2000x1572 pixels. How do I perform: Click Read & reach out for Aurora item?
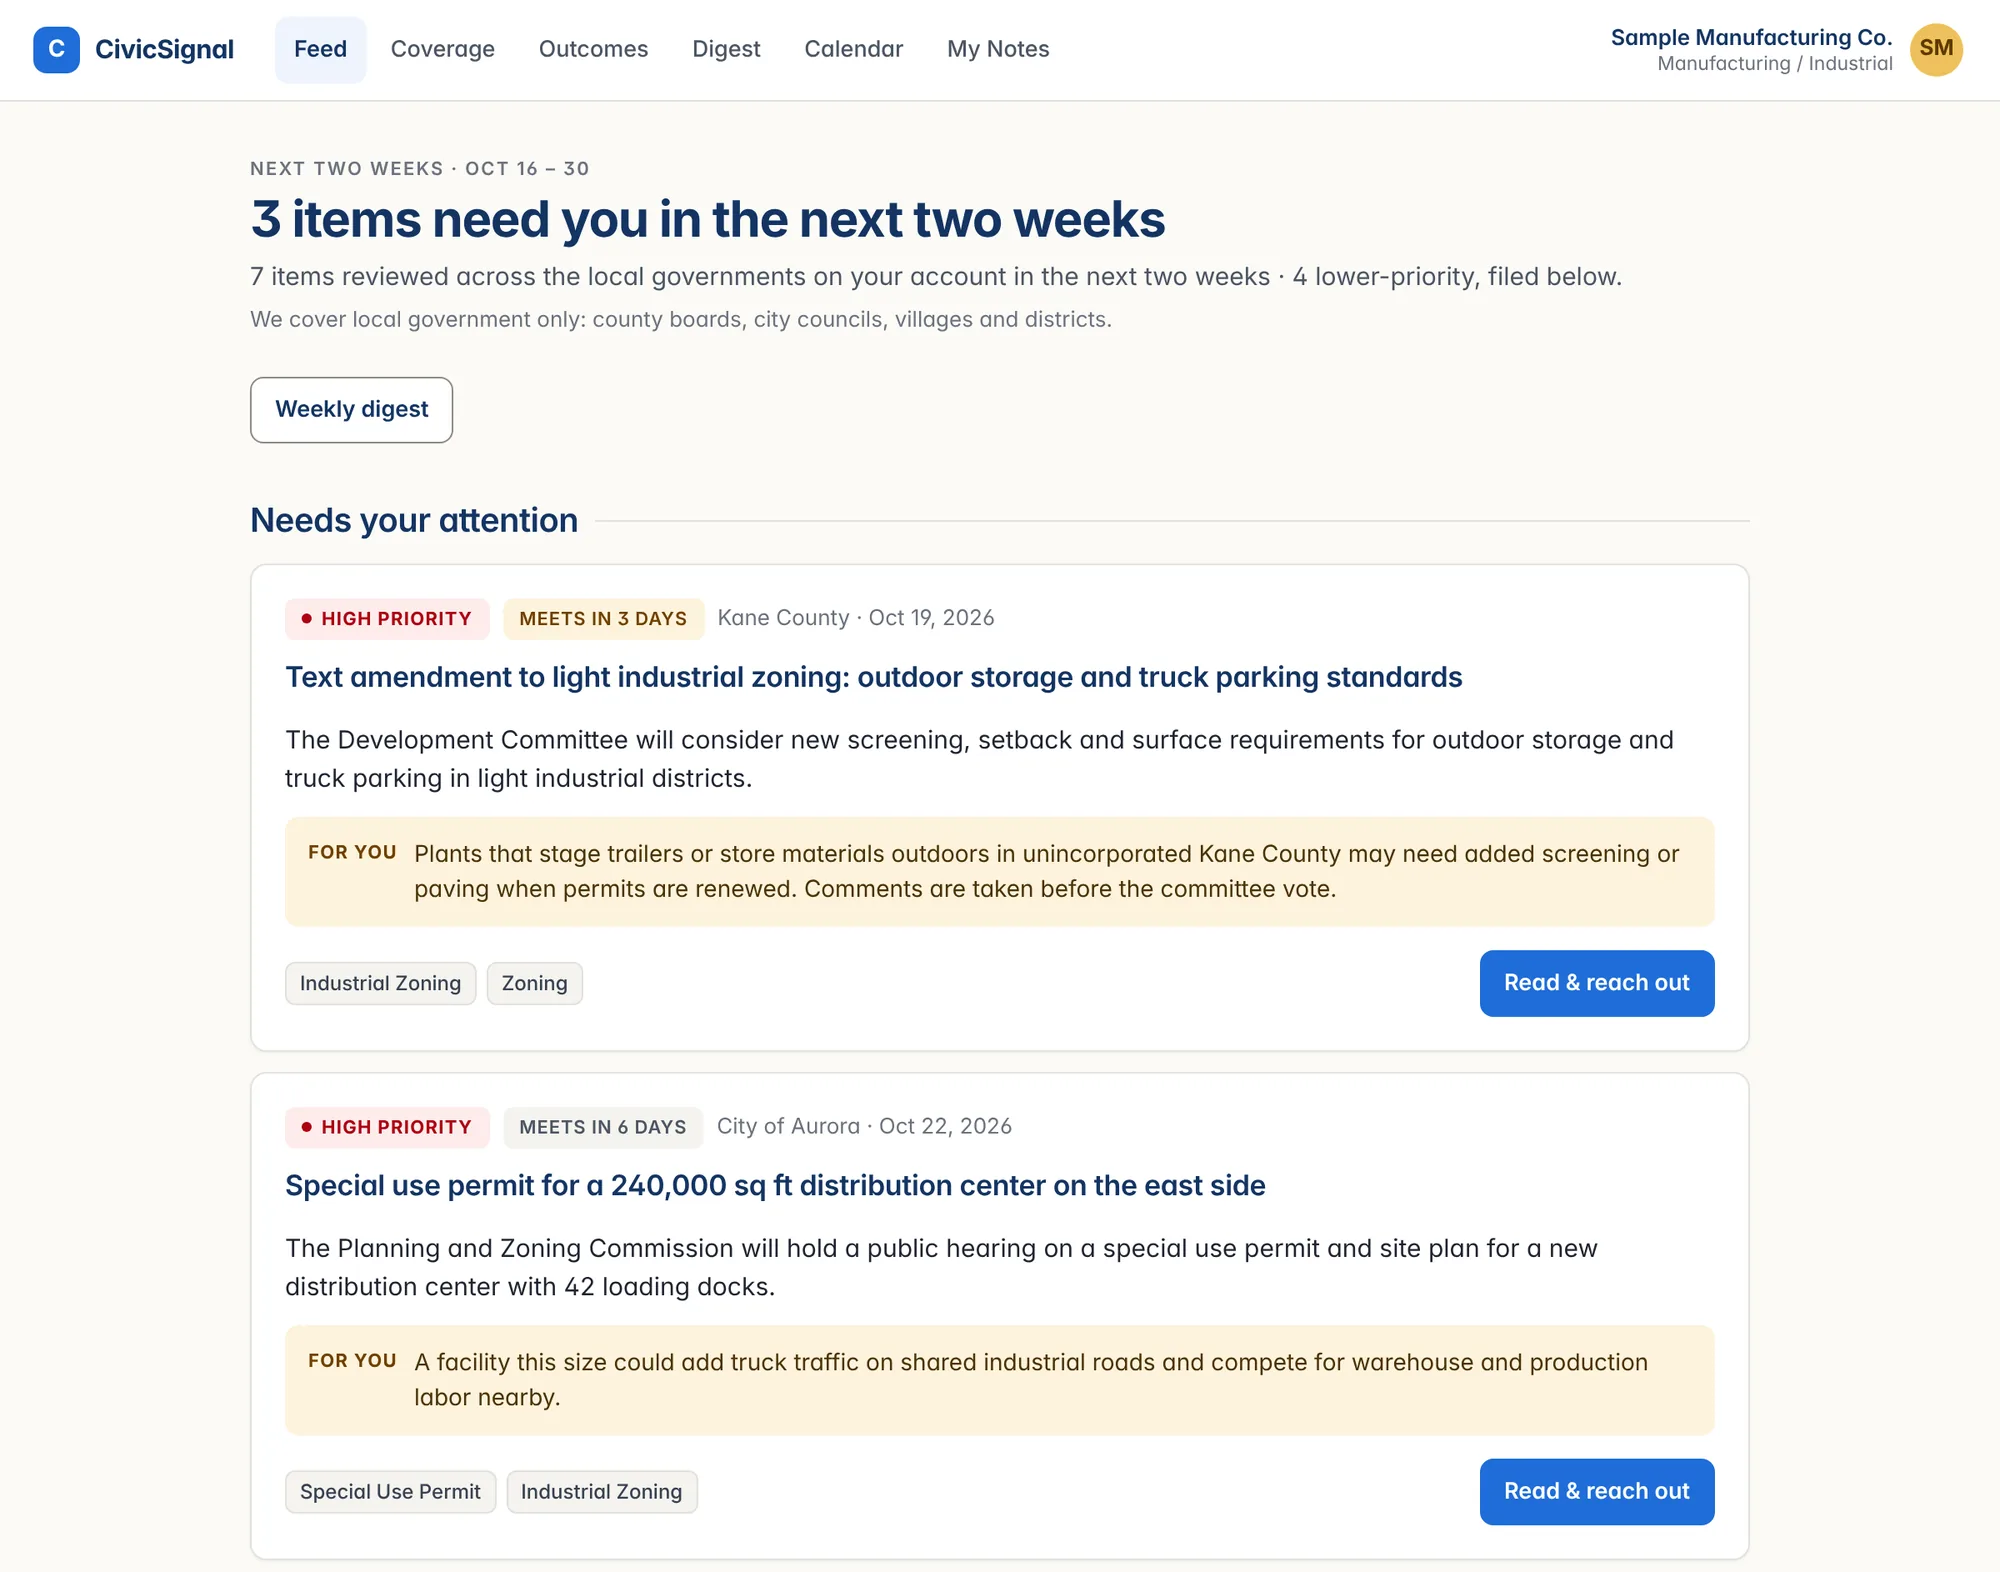click(1597, 1491)
